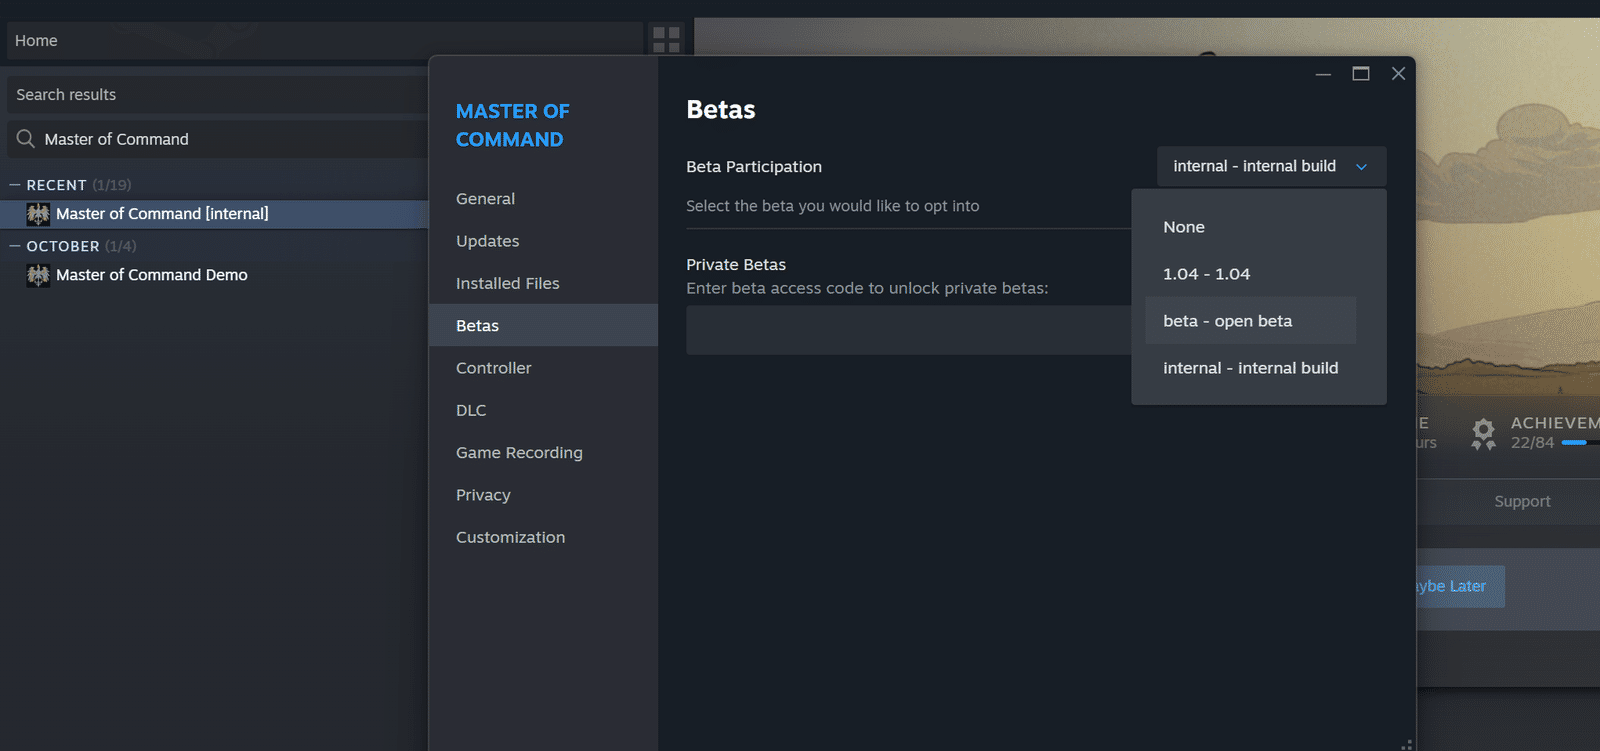Go to the Privacy tab
1600x751 pixels.
(x=543, y=495)
